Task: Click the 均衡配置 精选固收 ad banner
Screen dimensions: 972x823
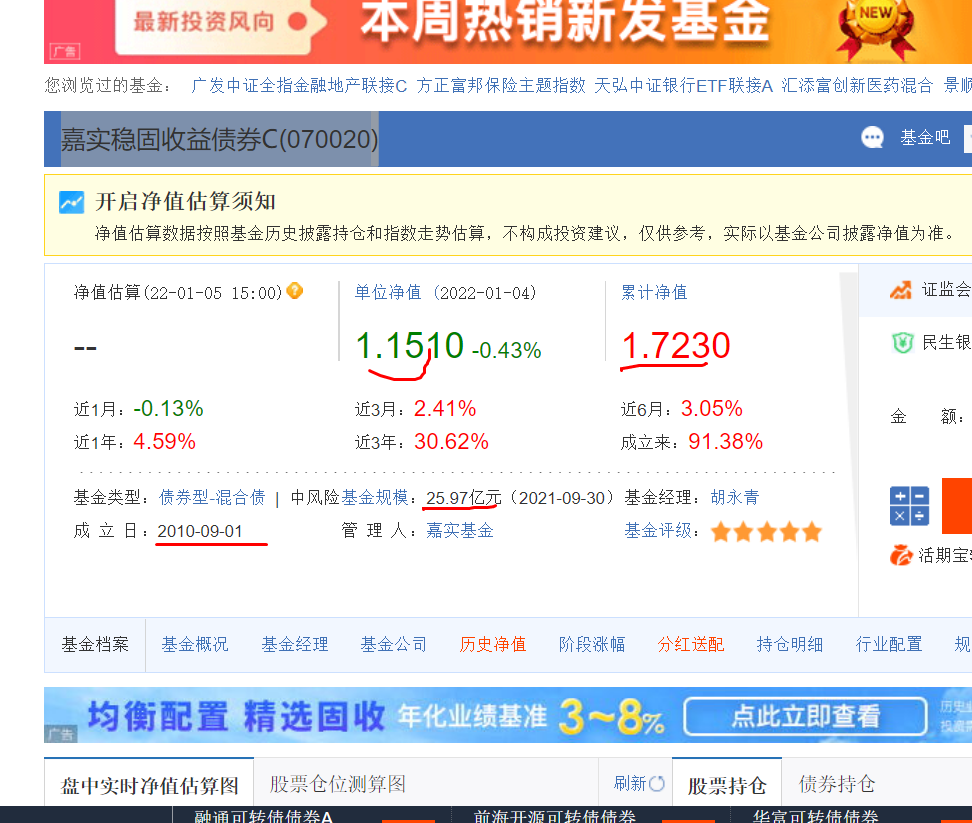Action: (508, 715)
